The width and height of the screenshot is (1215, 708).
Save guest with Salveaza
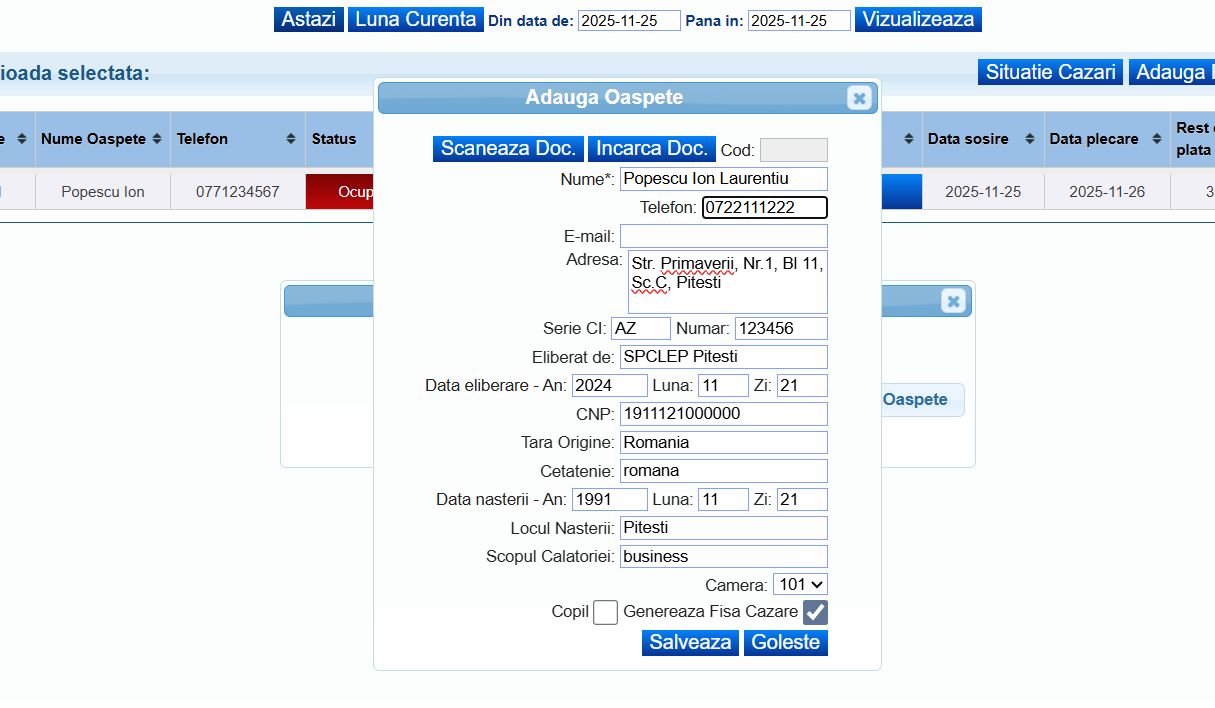pos(690,642)
